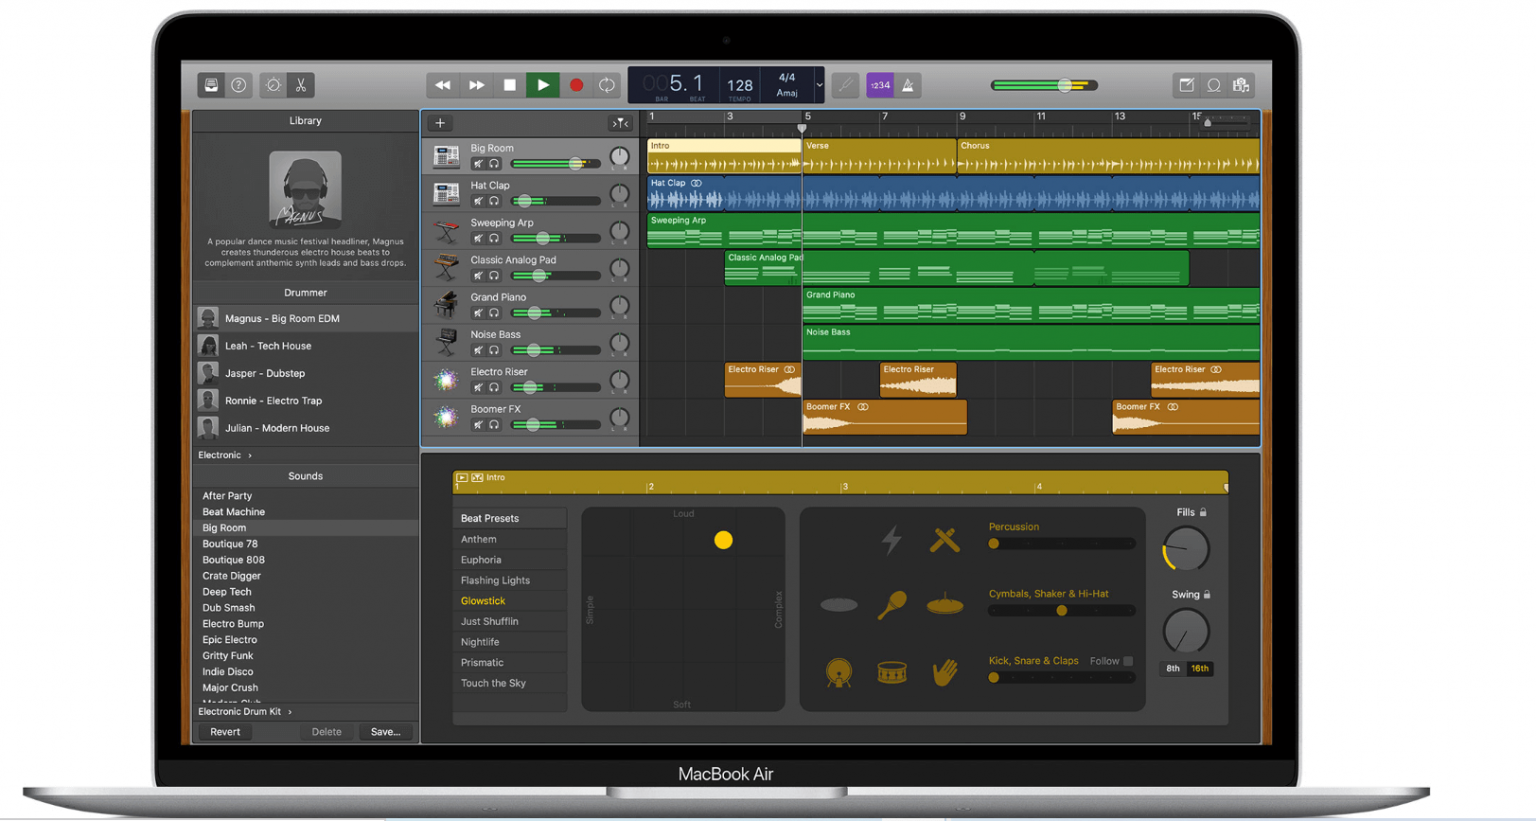Click the Save... button at the bottom left
The image size is (1536, 821).
coord(386,732)
